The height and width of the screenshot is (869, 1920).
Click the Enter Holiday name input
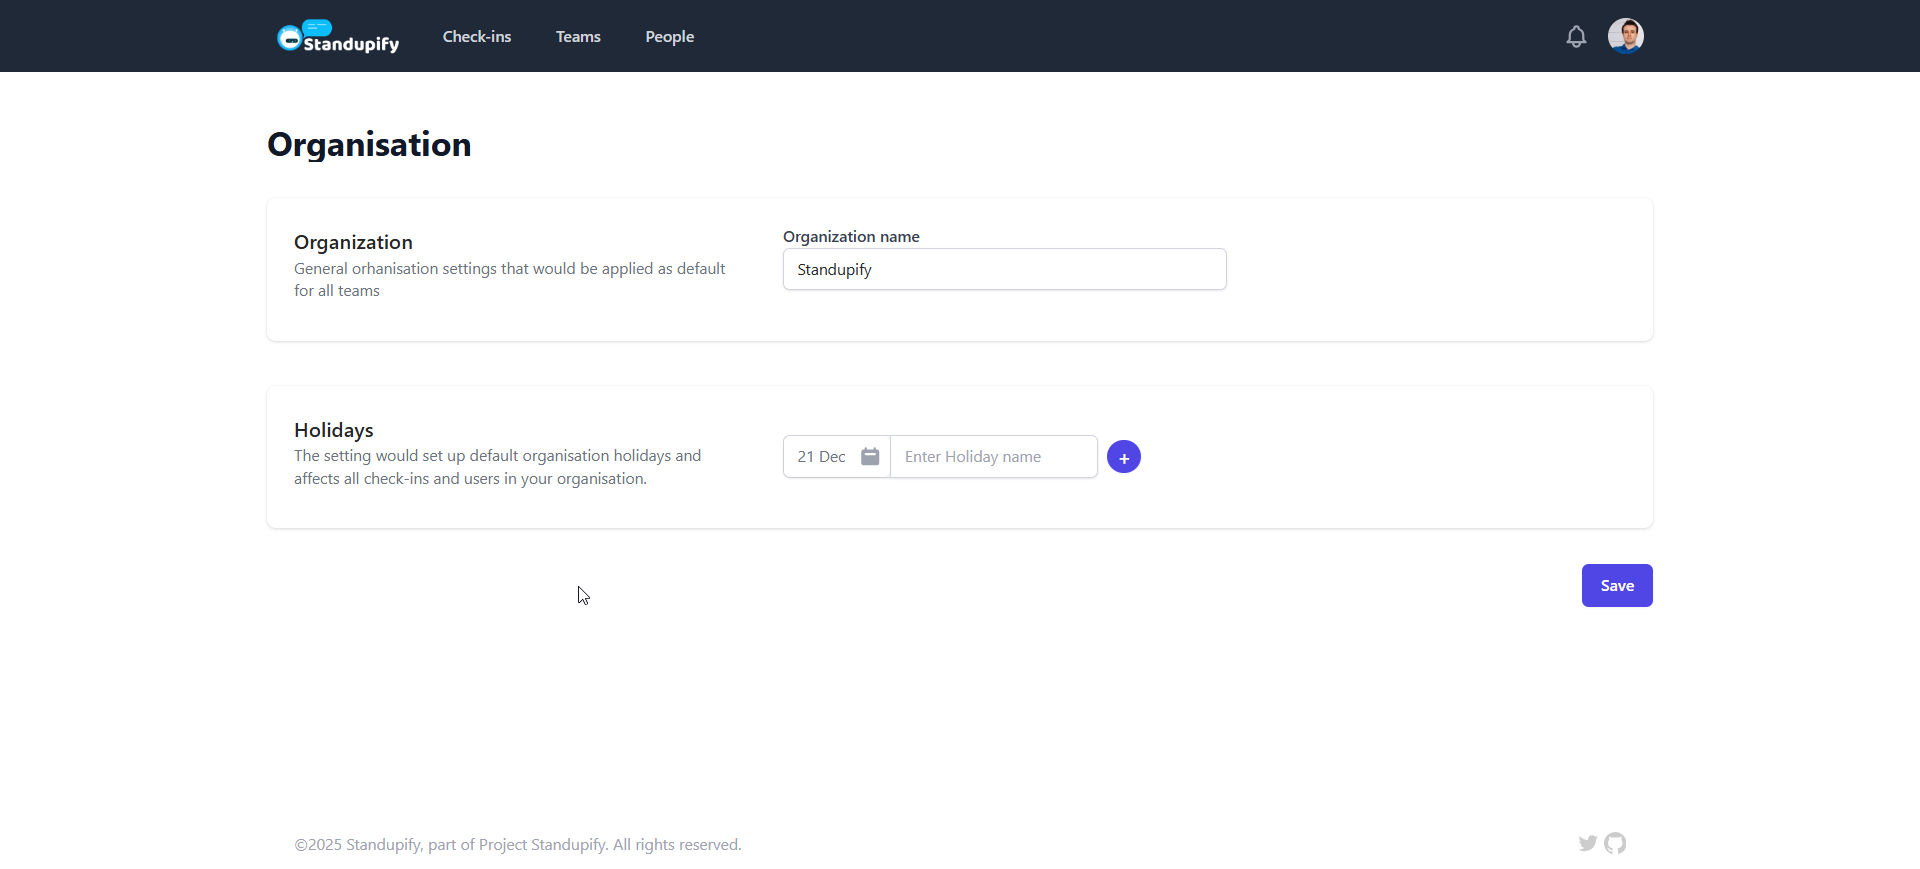(x=994, y=456)
